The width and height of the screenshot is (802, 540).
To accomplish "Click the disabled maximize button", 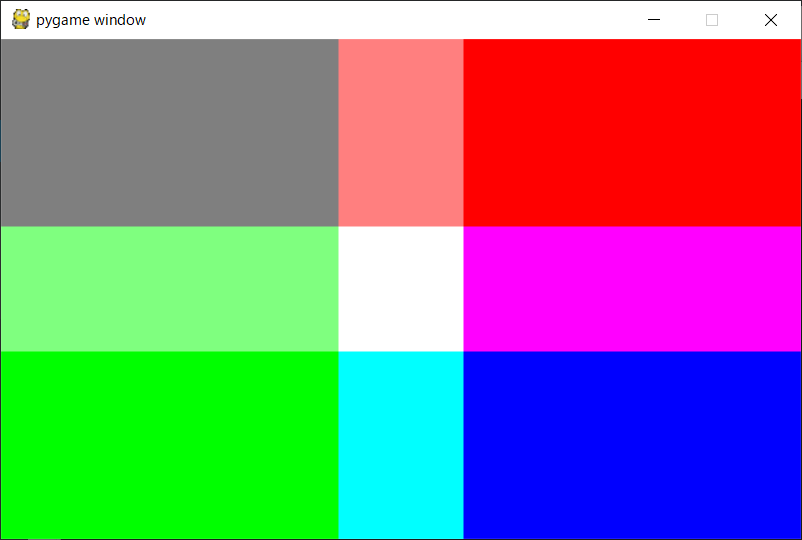I will coord(711,20).
